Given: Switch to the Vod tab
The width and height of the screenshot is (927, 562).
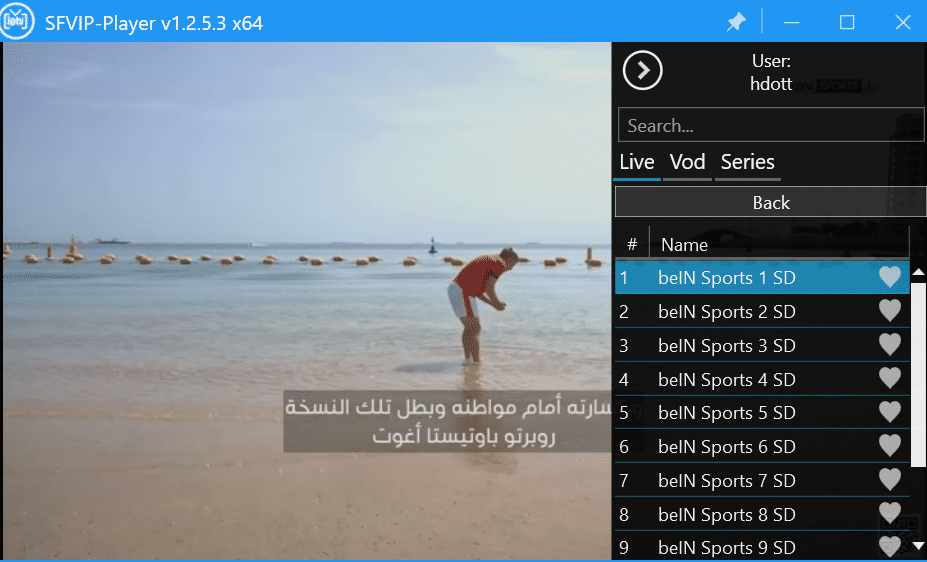Looking at the screenshot, I should pos(688,163).
